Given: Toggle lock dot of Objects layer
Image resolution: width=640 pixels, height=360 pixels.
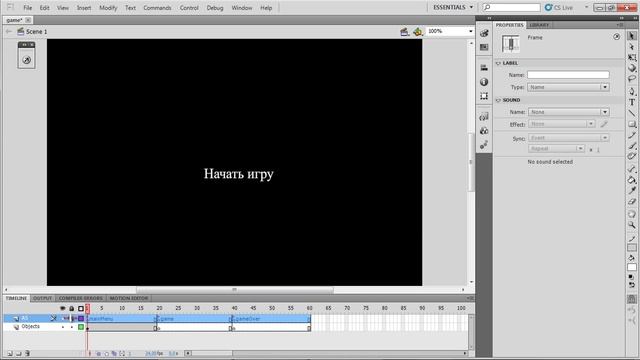Looking at the screenshot, I should click(72, 327).
